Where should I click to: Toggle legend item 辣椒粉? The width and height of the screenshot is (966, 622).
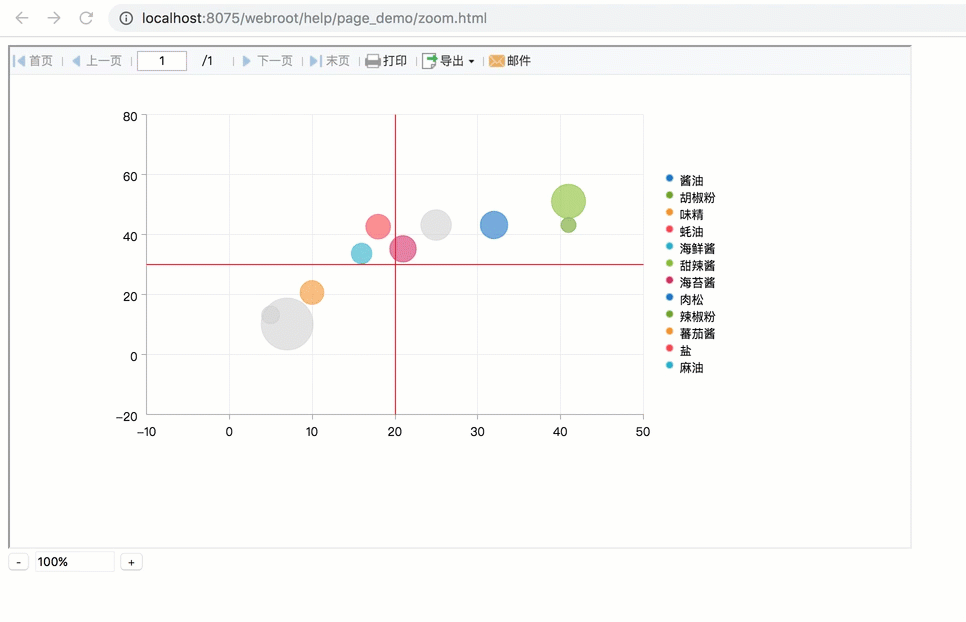(x=691, y=317)
